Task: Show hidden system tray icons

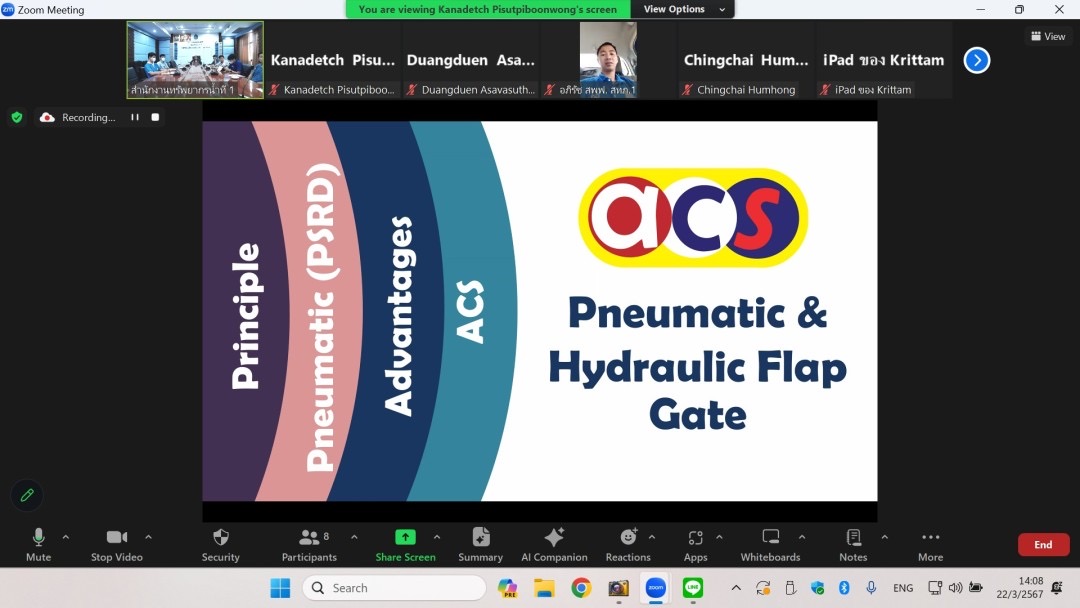Action: pyautogui.click(x=736, y=588)
